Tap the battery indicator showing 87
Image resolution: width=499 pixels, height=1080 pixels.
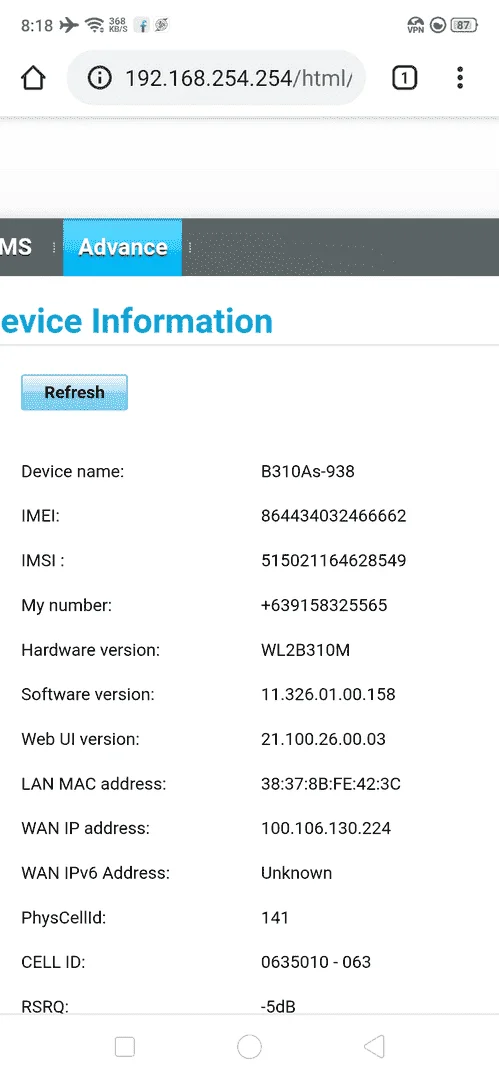pos(464,25)
